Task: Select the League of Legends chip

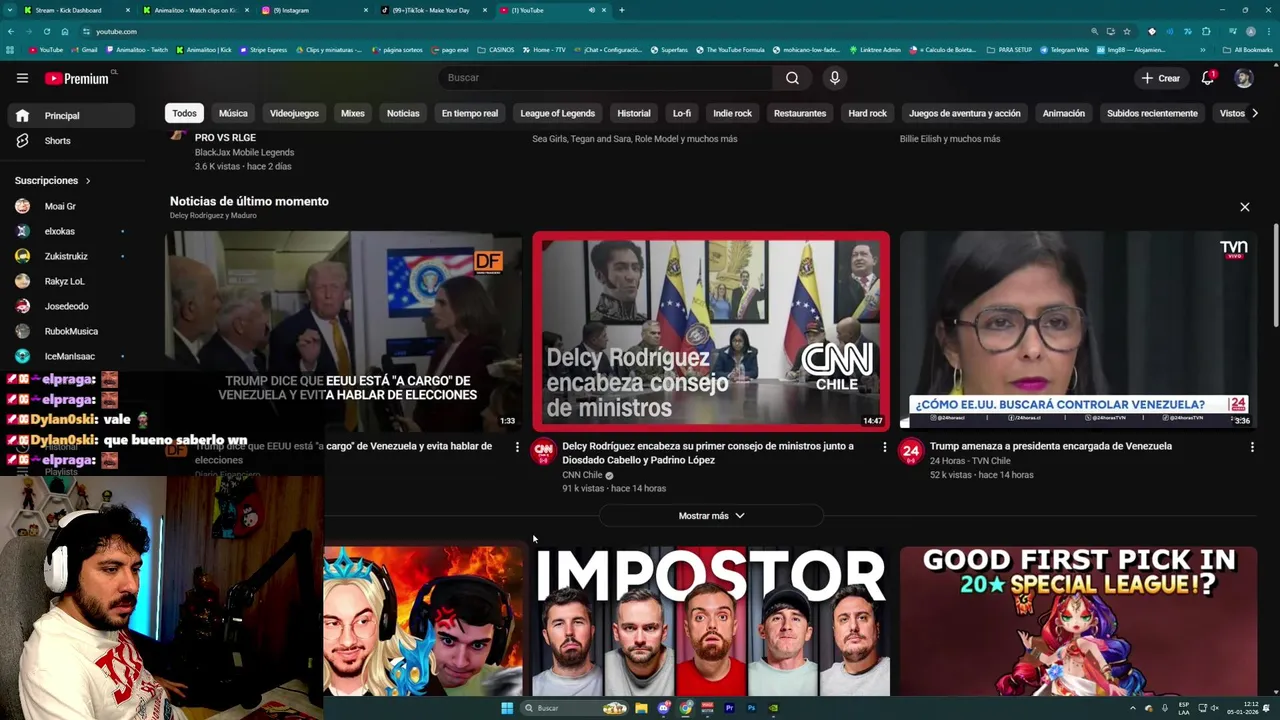Action: [x=557, y=113]
